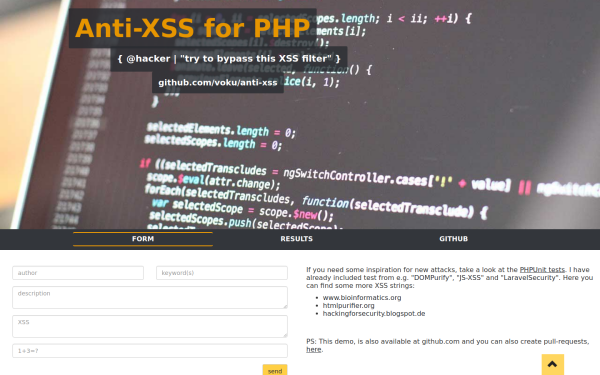The image size is (600, 375).
Task: Click the XSS textarea
Action: [150, 326]
